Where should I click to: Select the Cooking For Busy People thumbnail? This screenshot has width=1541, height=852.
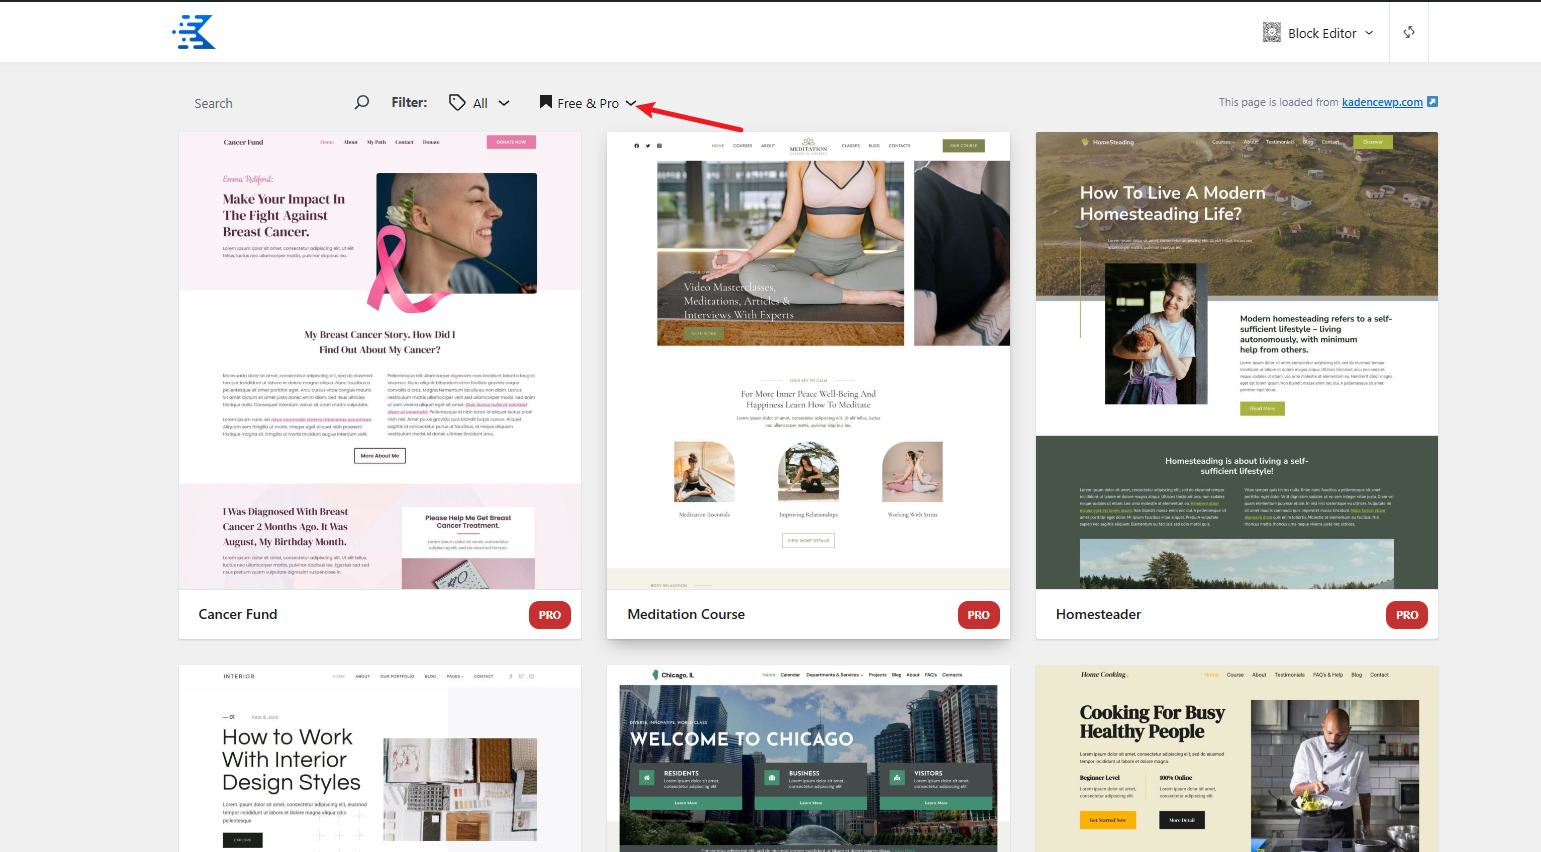pos(1237,758)
